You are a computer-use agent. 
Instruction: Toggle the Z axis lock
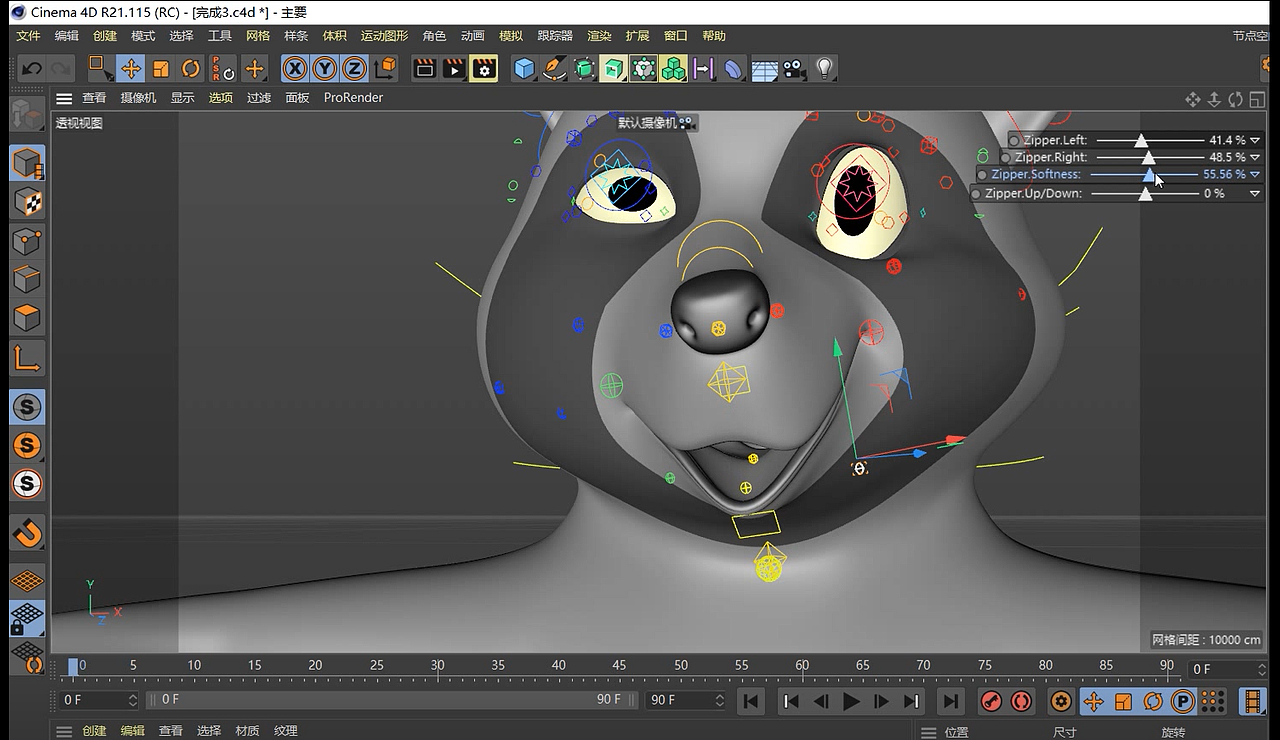354,68
